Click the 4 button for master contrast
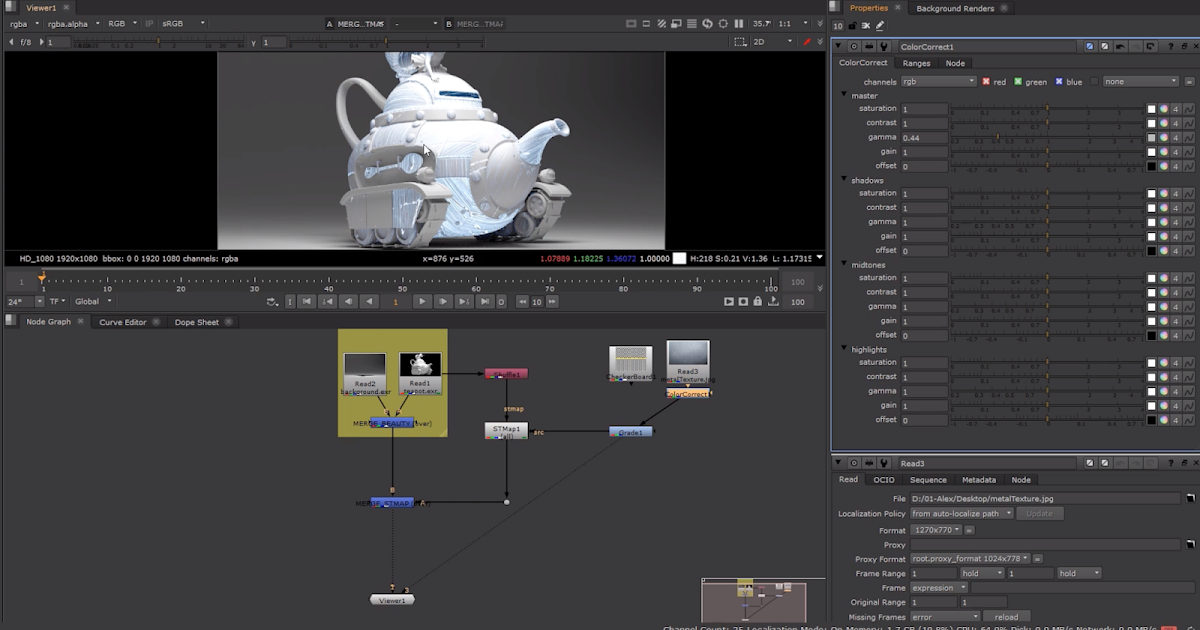This screenshot has width=1200, height=630. click(x=1177, y=123)
